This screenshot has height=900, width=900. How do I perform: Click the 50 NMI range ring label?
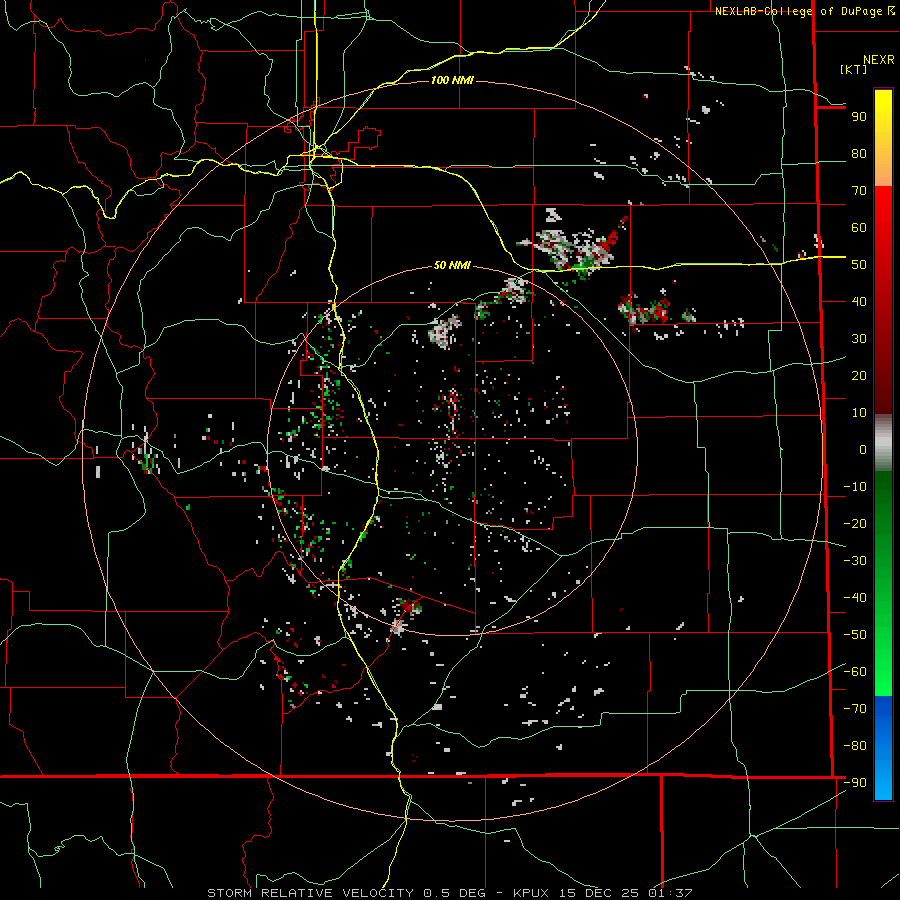tap(452, 265)
